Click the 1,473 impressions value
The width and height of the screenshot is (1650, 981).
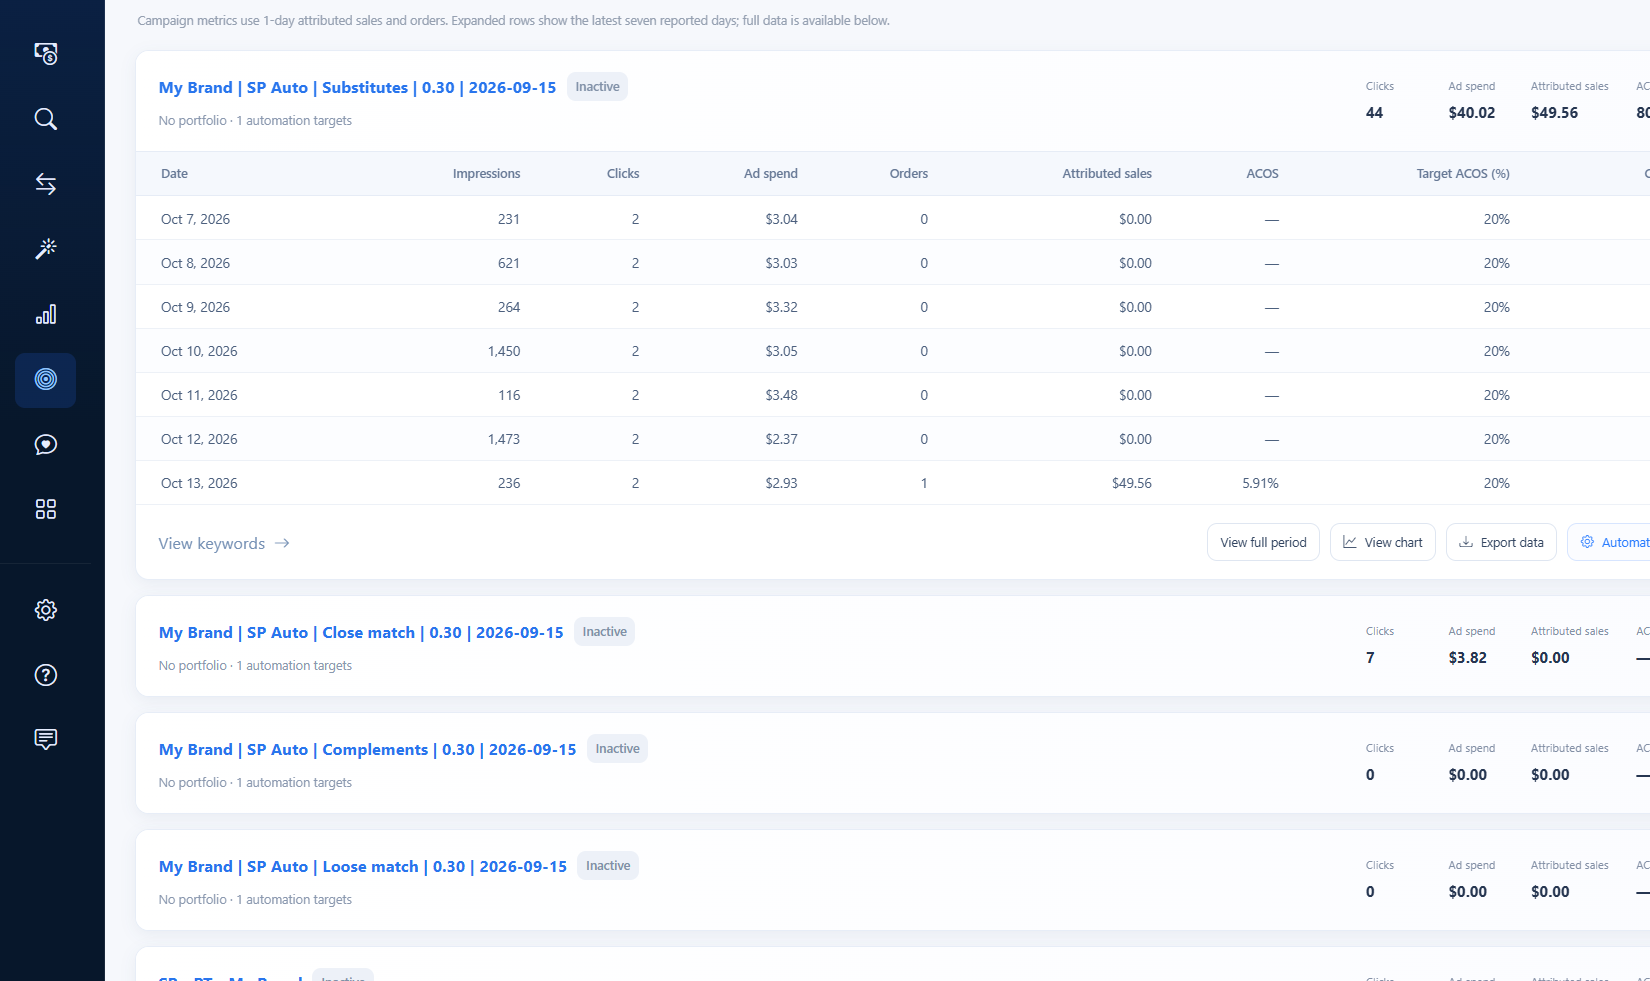click(503, 439)
